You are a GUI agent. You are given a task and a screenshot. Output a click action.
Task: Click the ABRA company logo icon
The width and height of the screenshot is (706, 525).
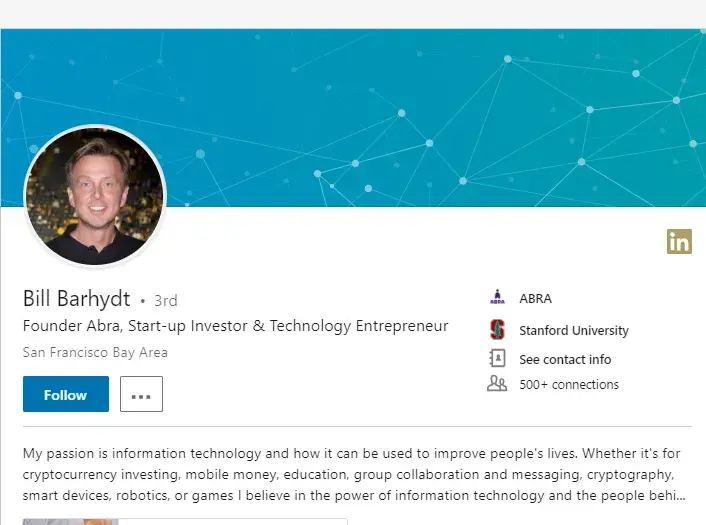497,298
